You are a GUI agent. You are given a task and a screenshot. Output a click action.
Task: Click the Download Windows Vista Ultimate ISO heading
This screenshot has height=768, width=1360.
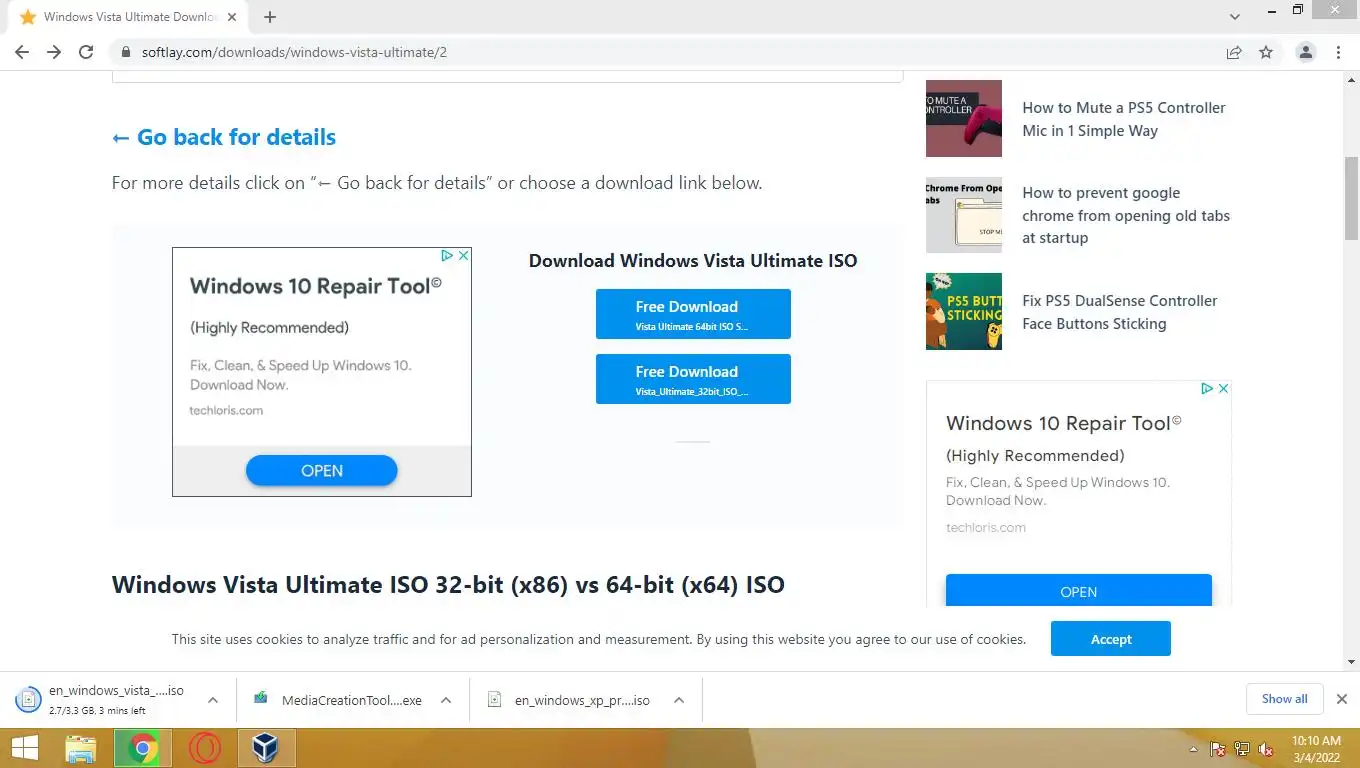(693, 261)
